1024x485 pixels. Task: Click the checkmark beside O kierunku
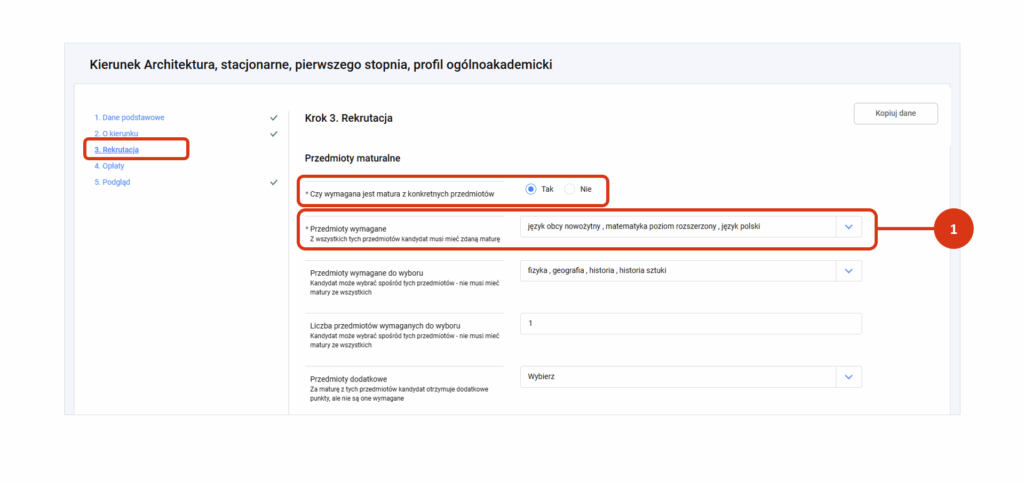point(274,134)
